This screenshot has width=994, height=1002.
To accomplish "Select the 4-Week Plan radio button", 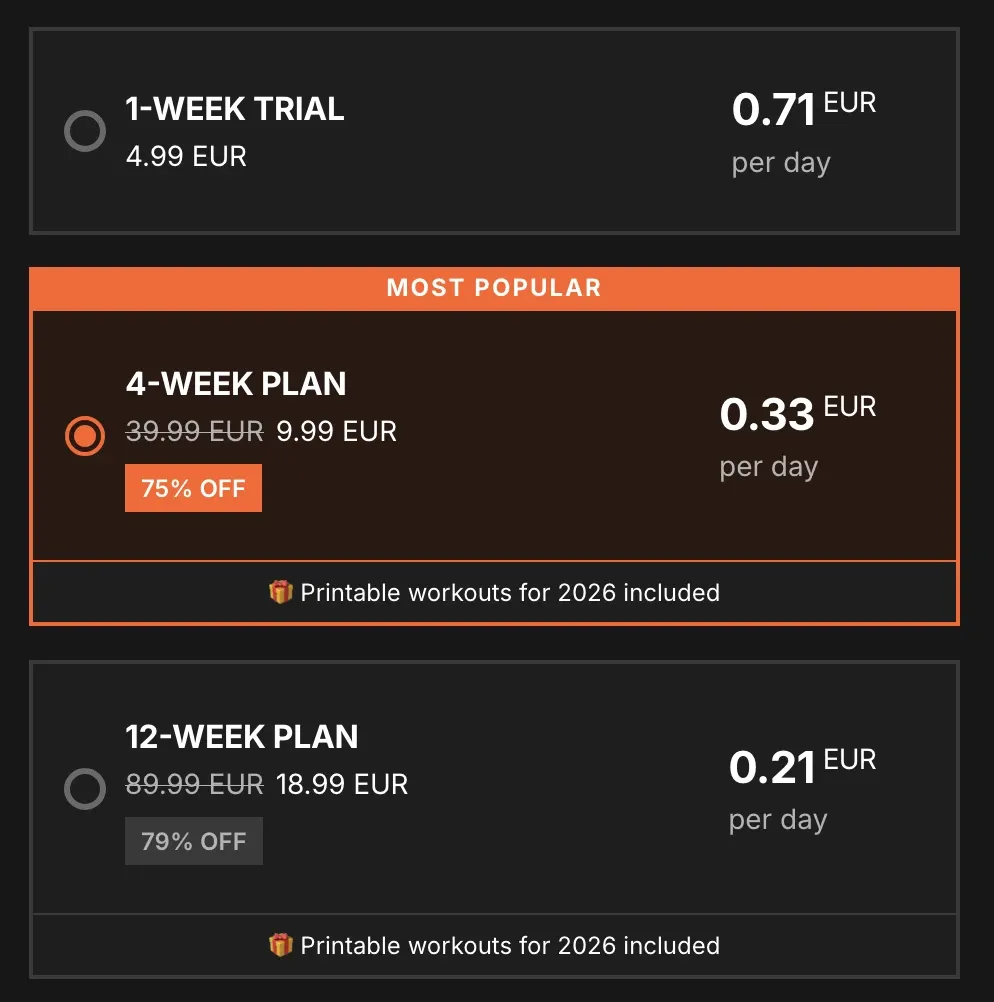I will pos(85,435).
